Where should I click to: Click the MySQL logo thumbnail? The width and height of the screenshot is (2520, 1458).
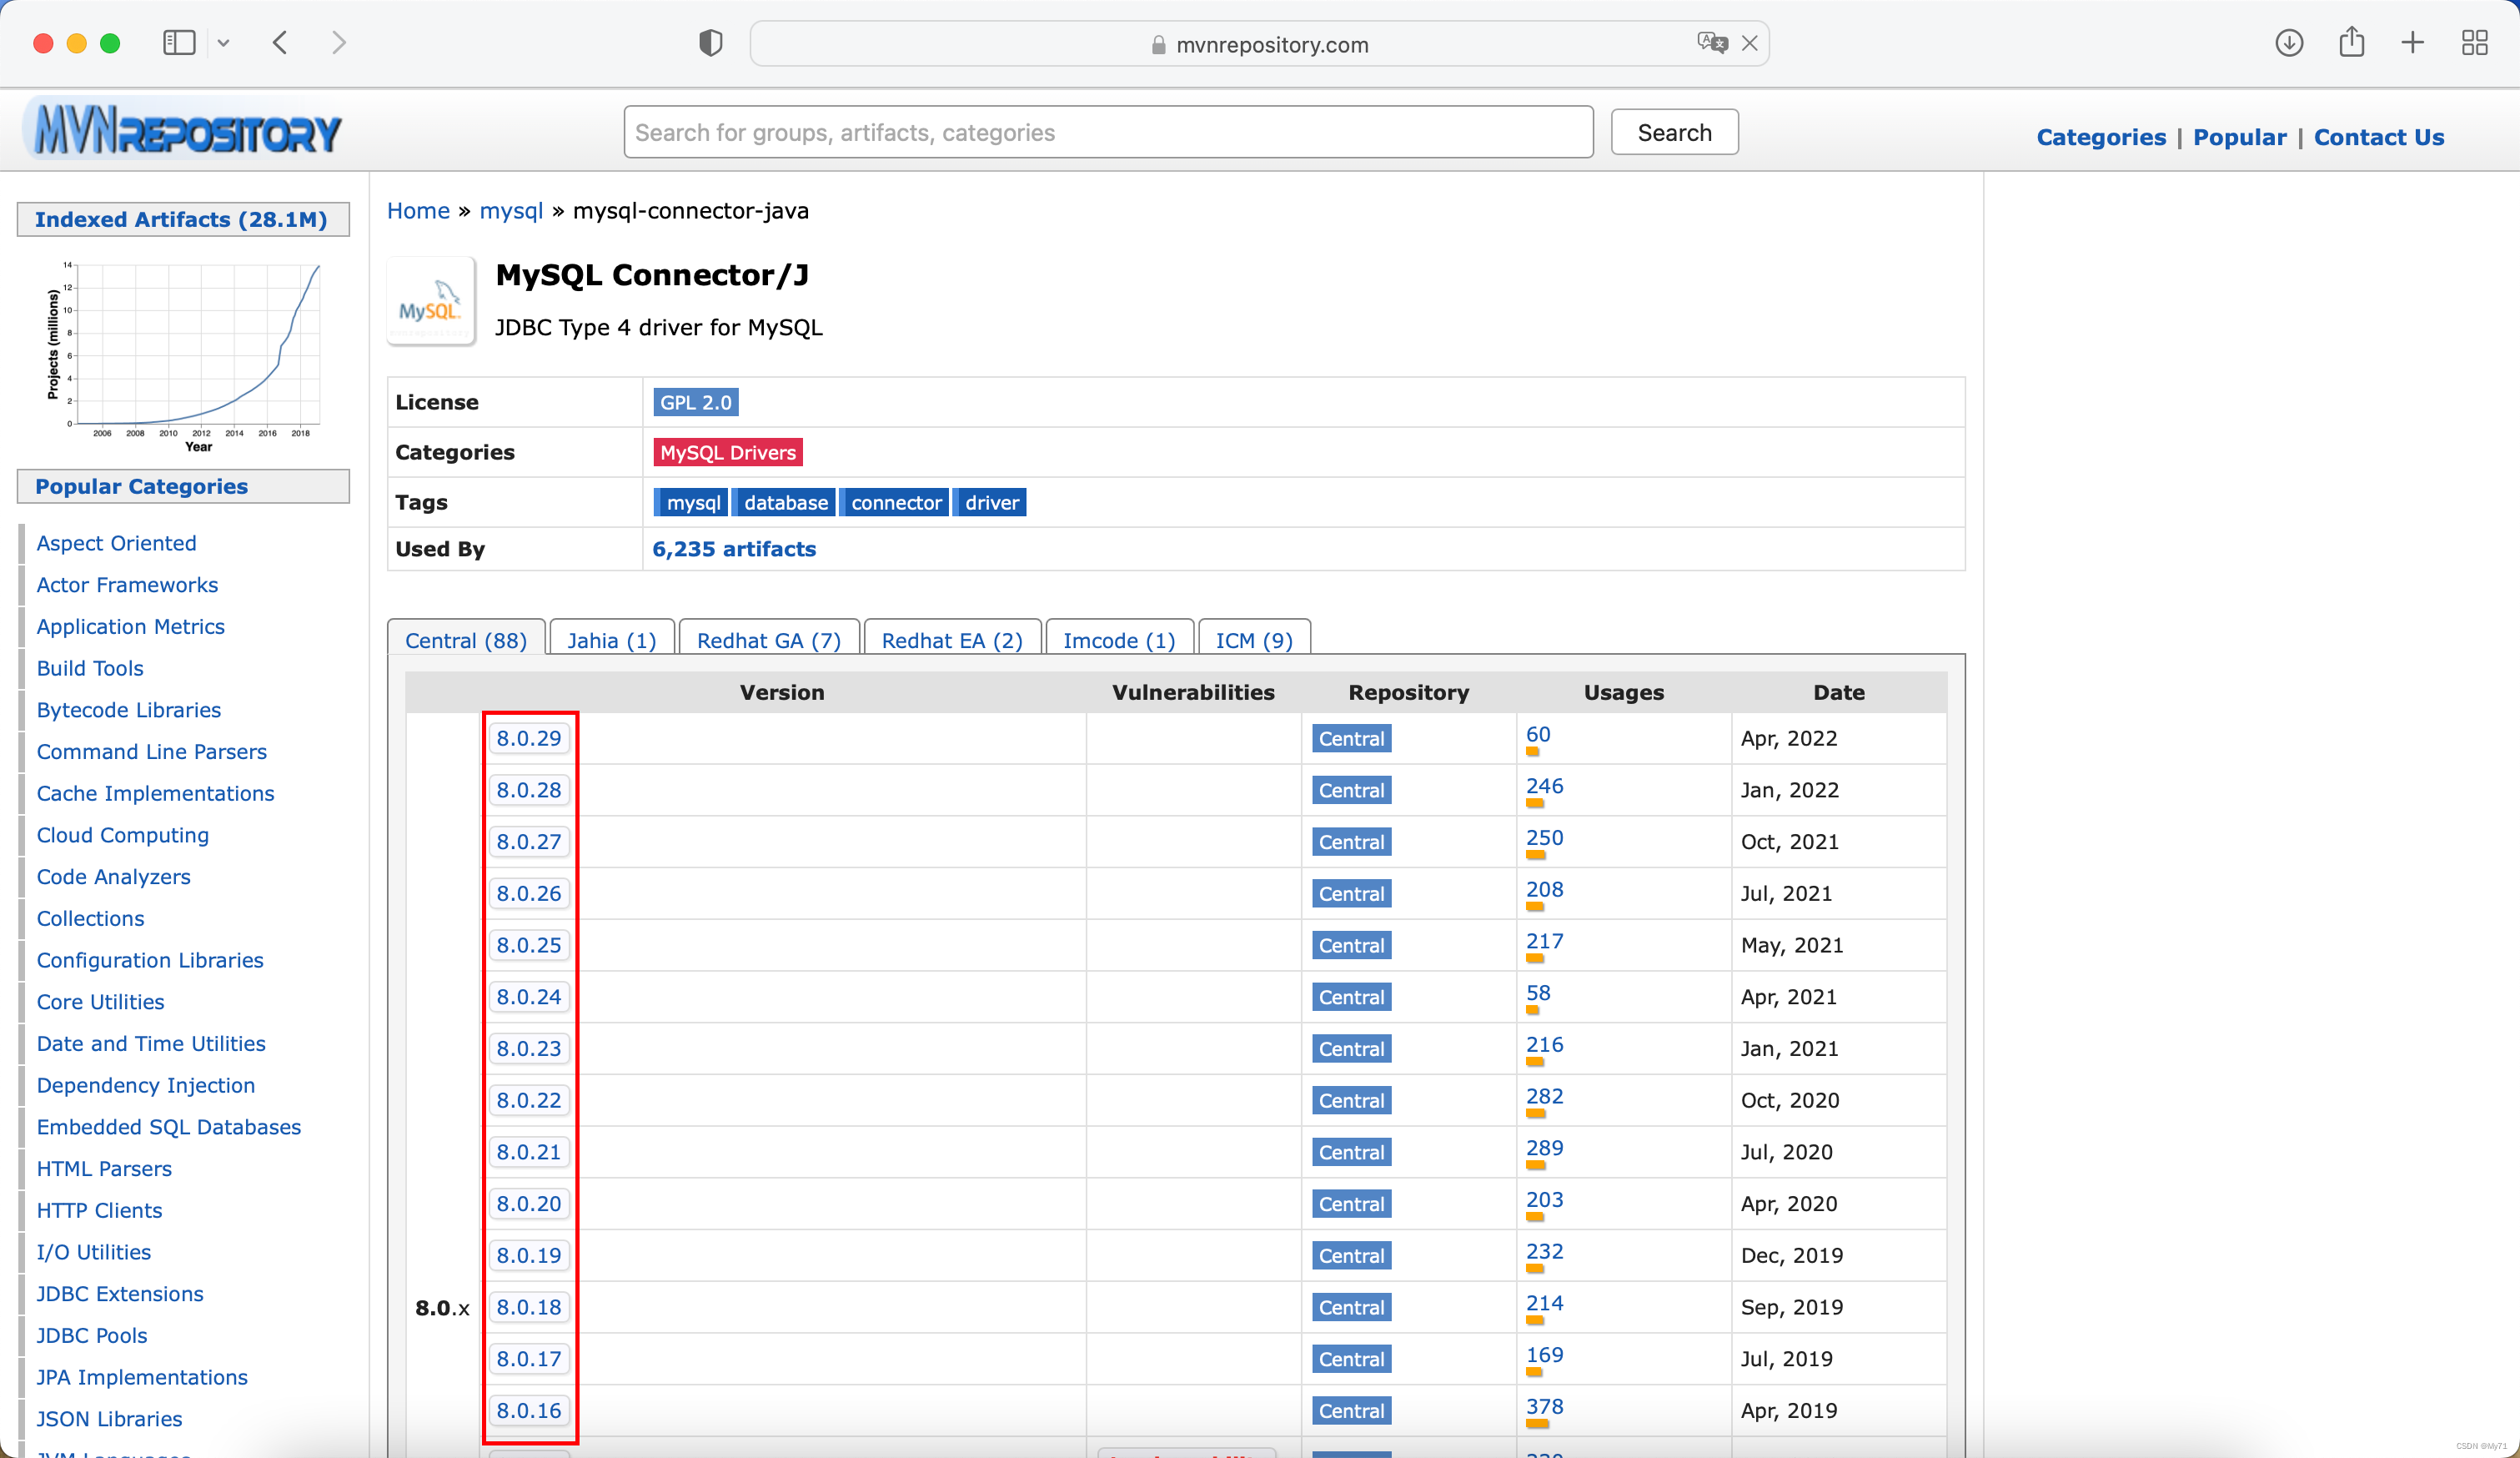431,301
